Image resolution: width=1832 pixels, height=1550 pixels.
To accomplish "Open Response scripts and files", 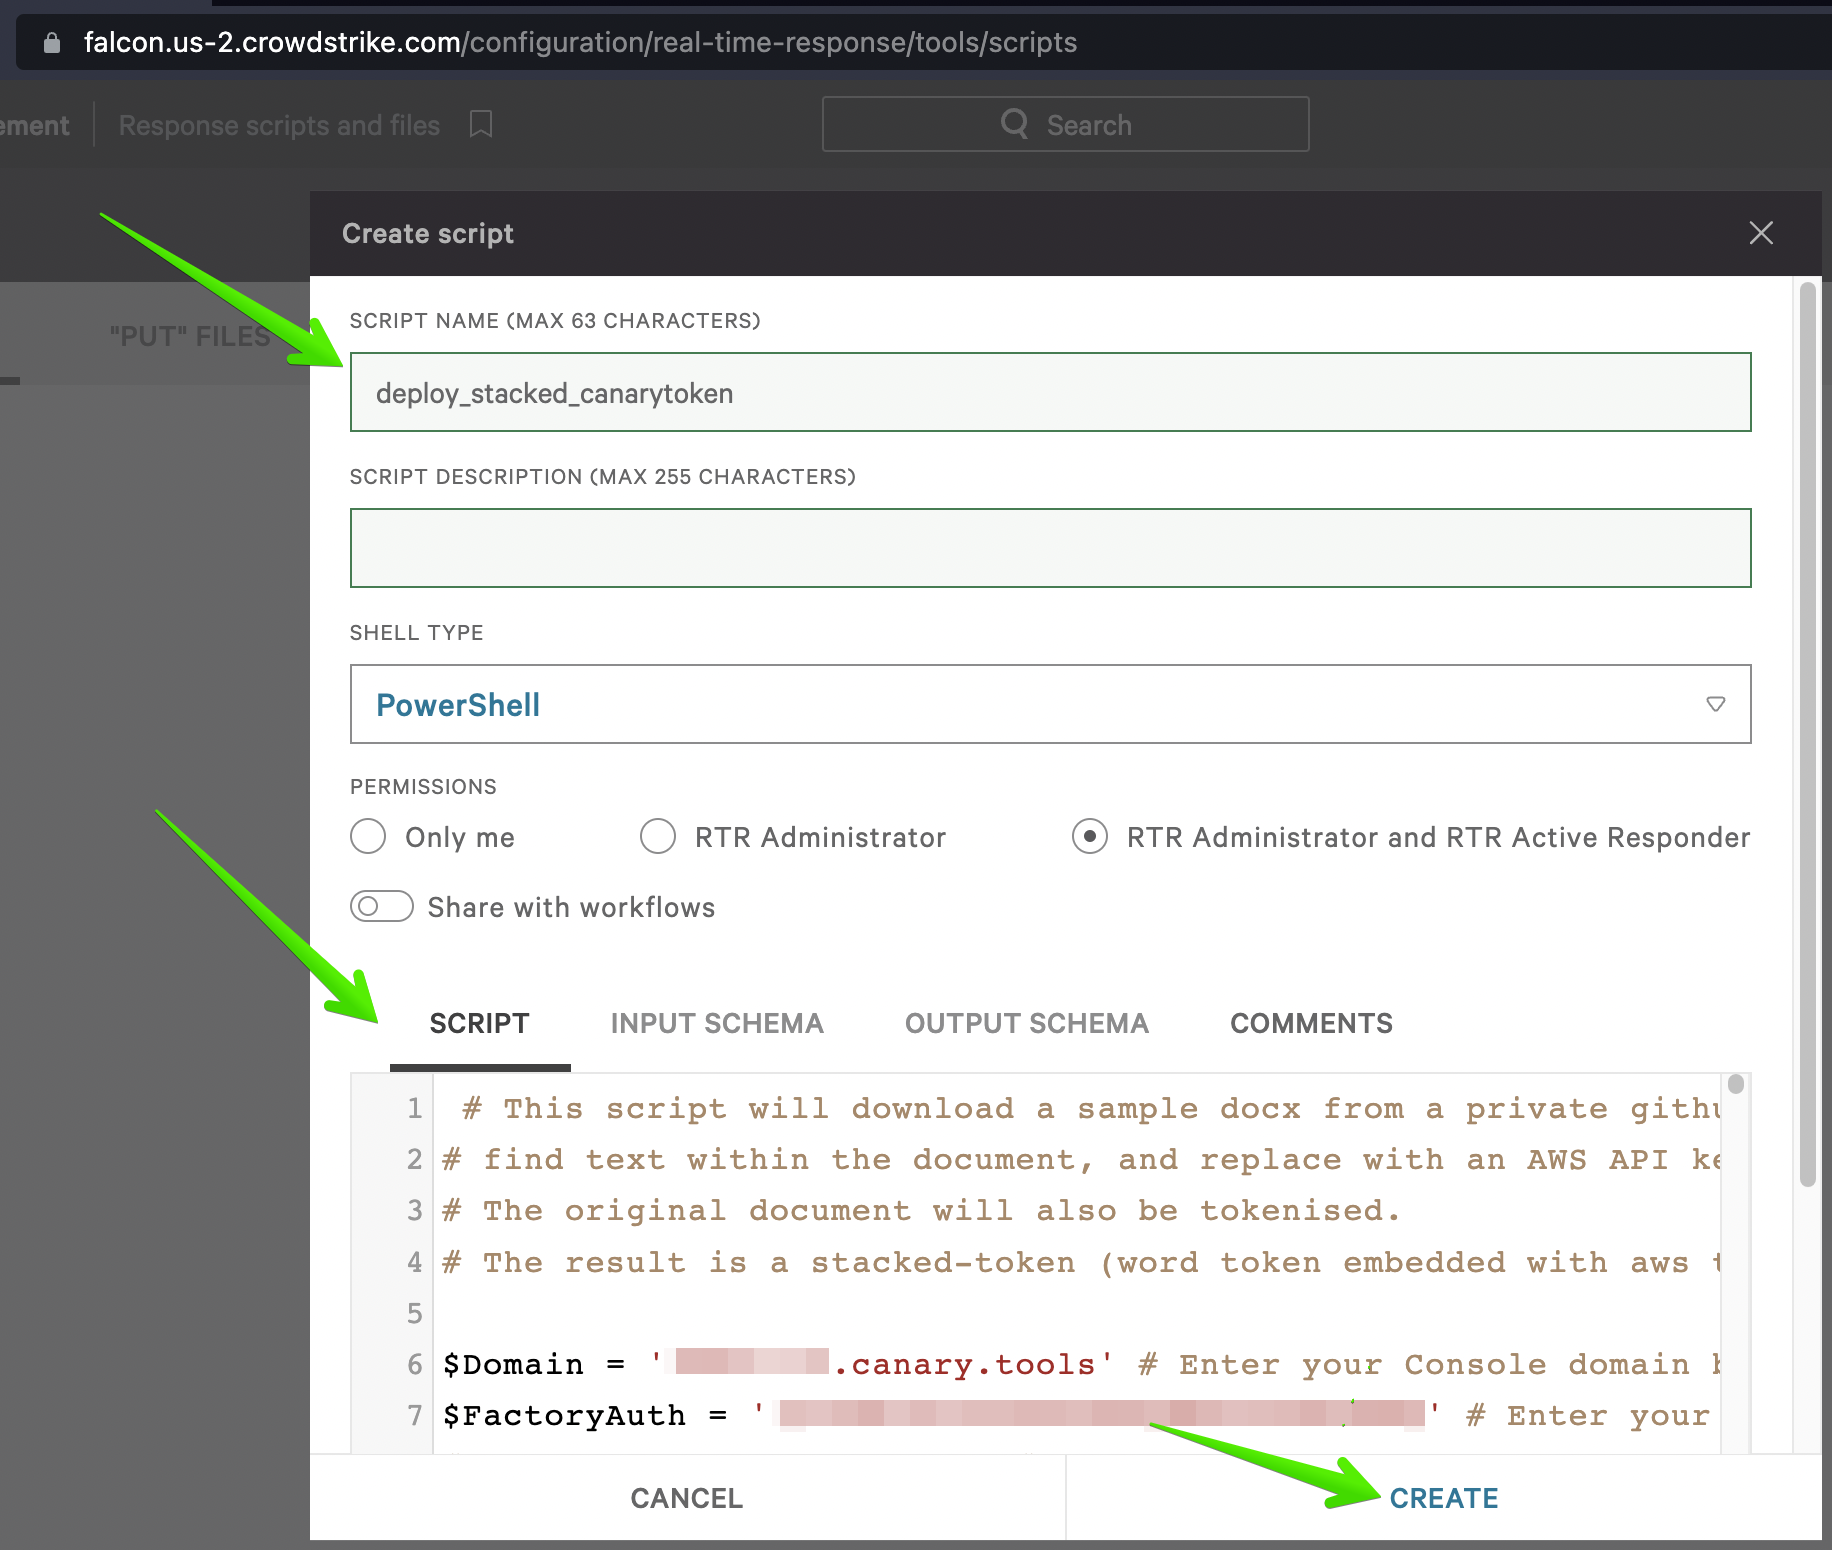I will [x=279, y=124].
